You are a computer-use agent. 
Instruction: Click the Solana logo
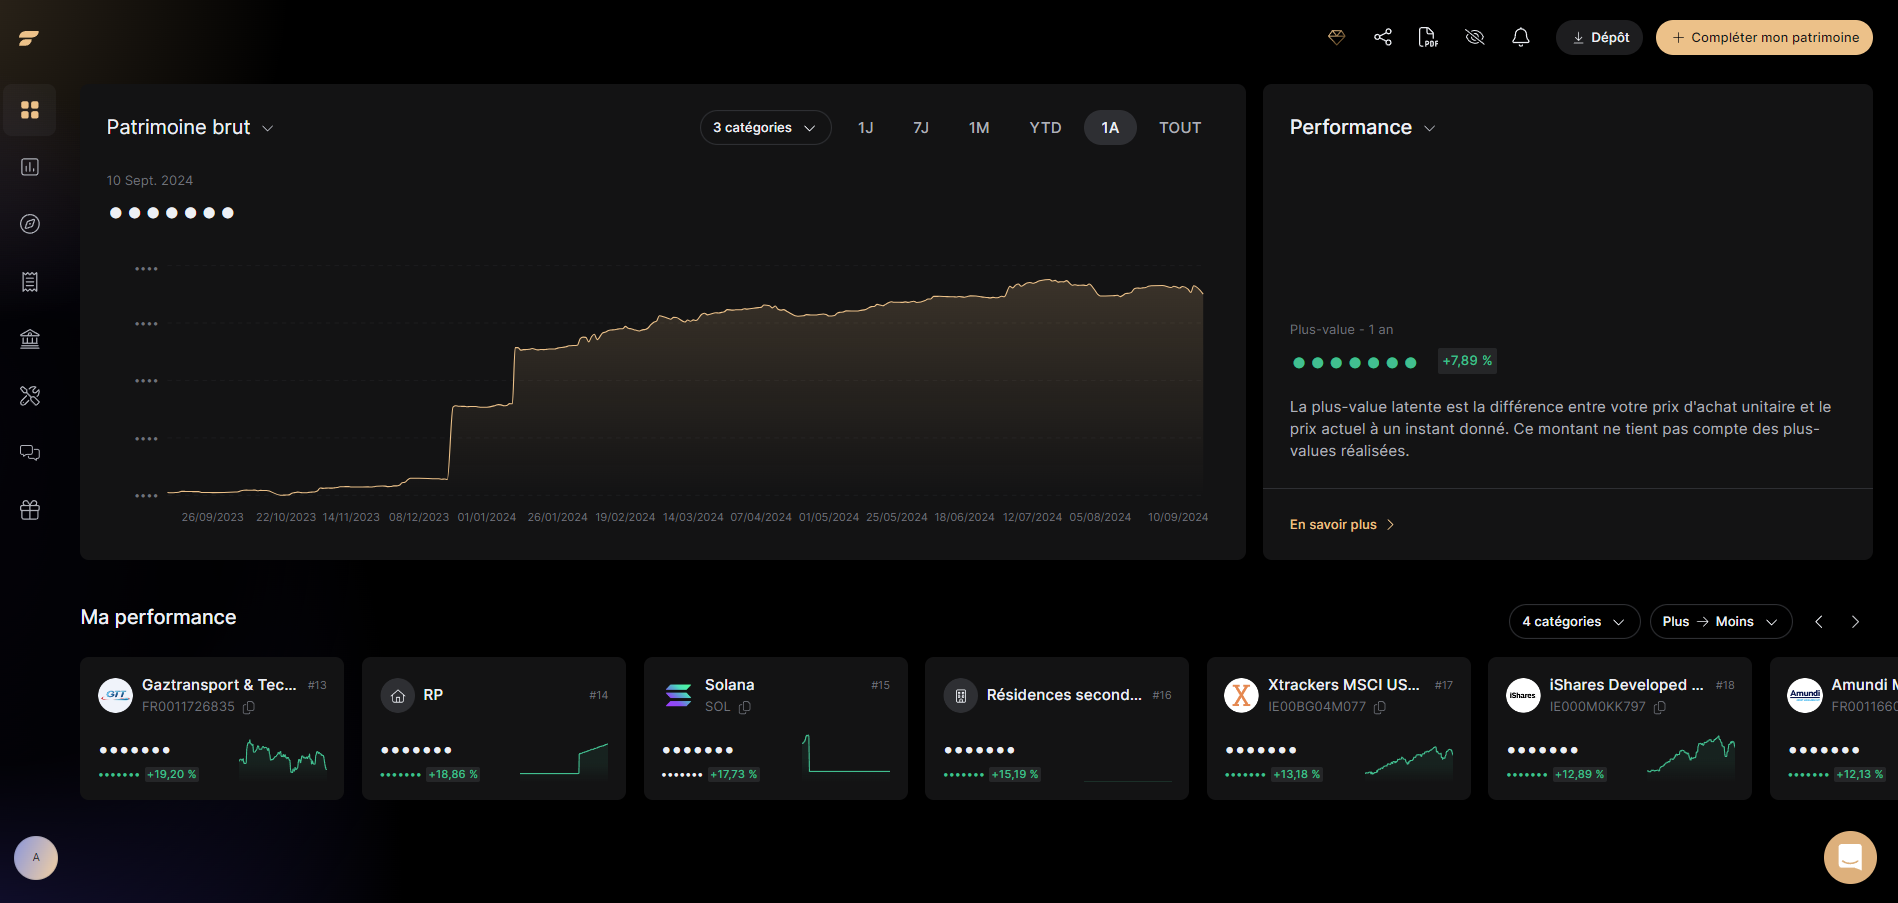pos(679,695)
